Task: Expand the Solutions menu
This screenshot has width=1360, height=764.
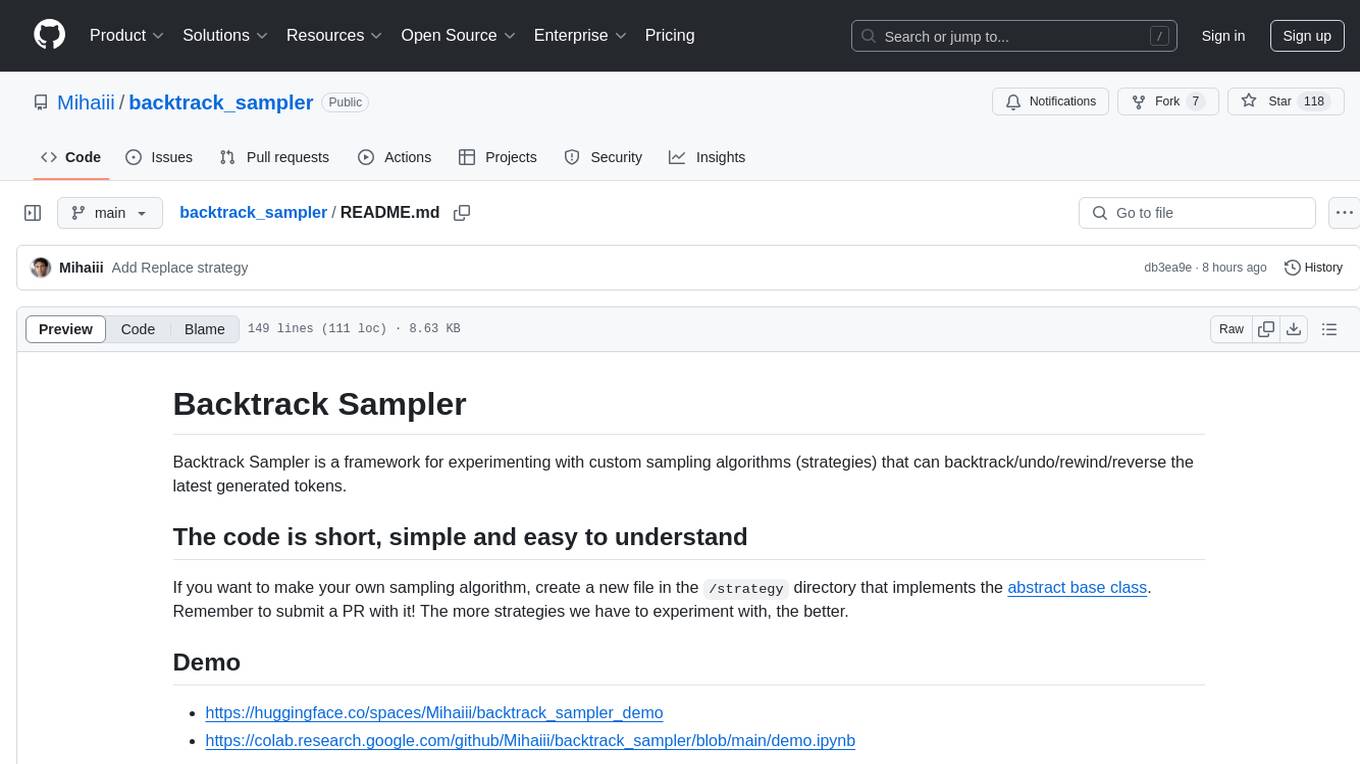Action: [x=225, y=35]
